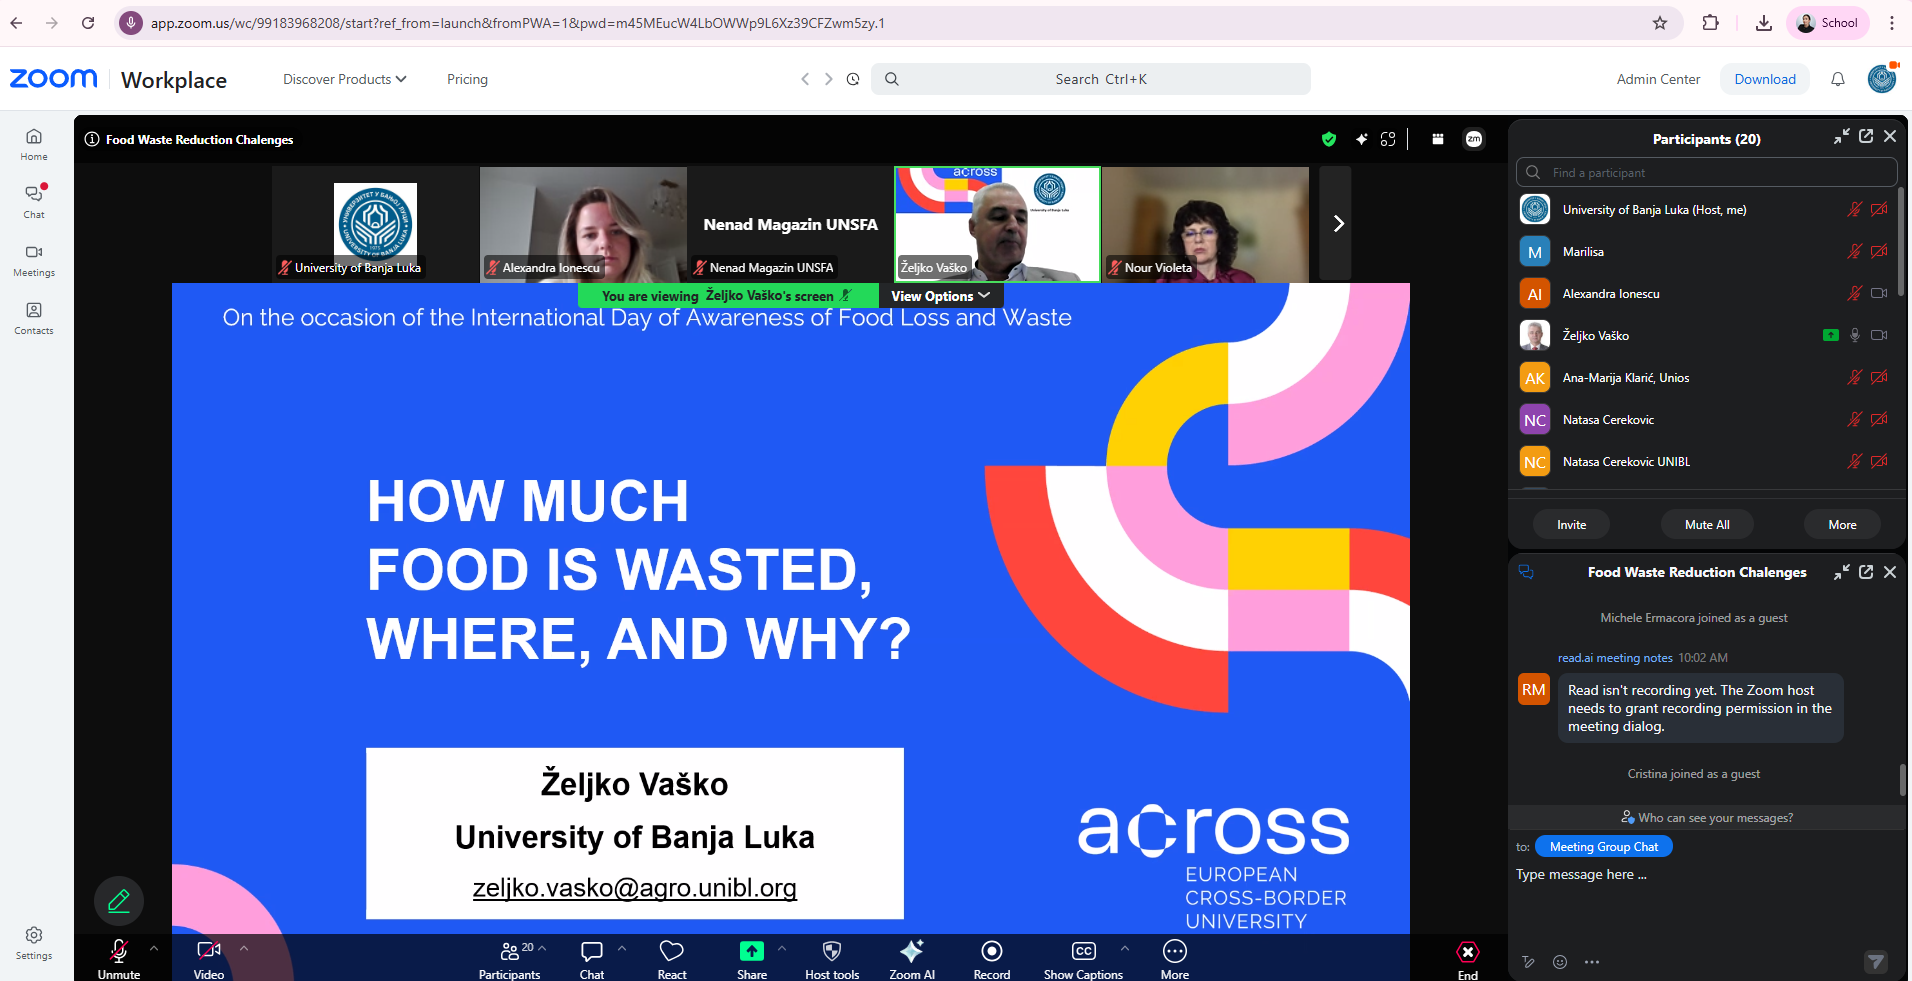Click the Mute All button
This screenshot has width=1912, height=981.
point(1707,525)
